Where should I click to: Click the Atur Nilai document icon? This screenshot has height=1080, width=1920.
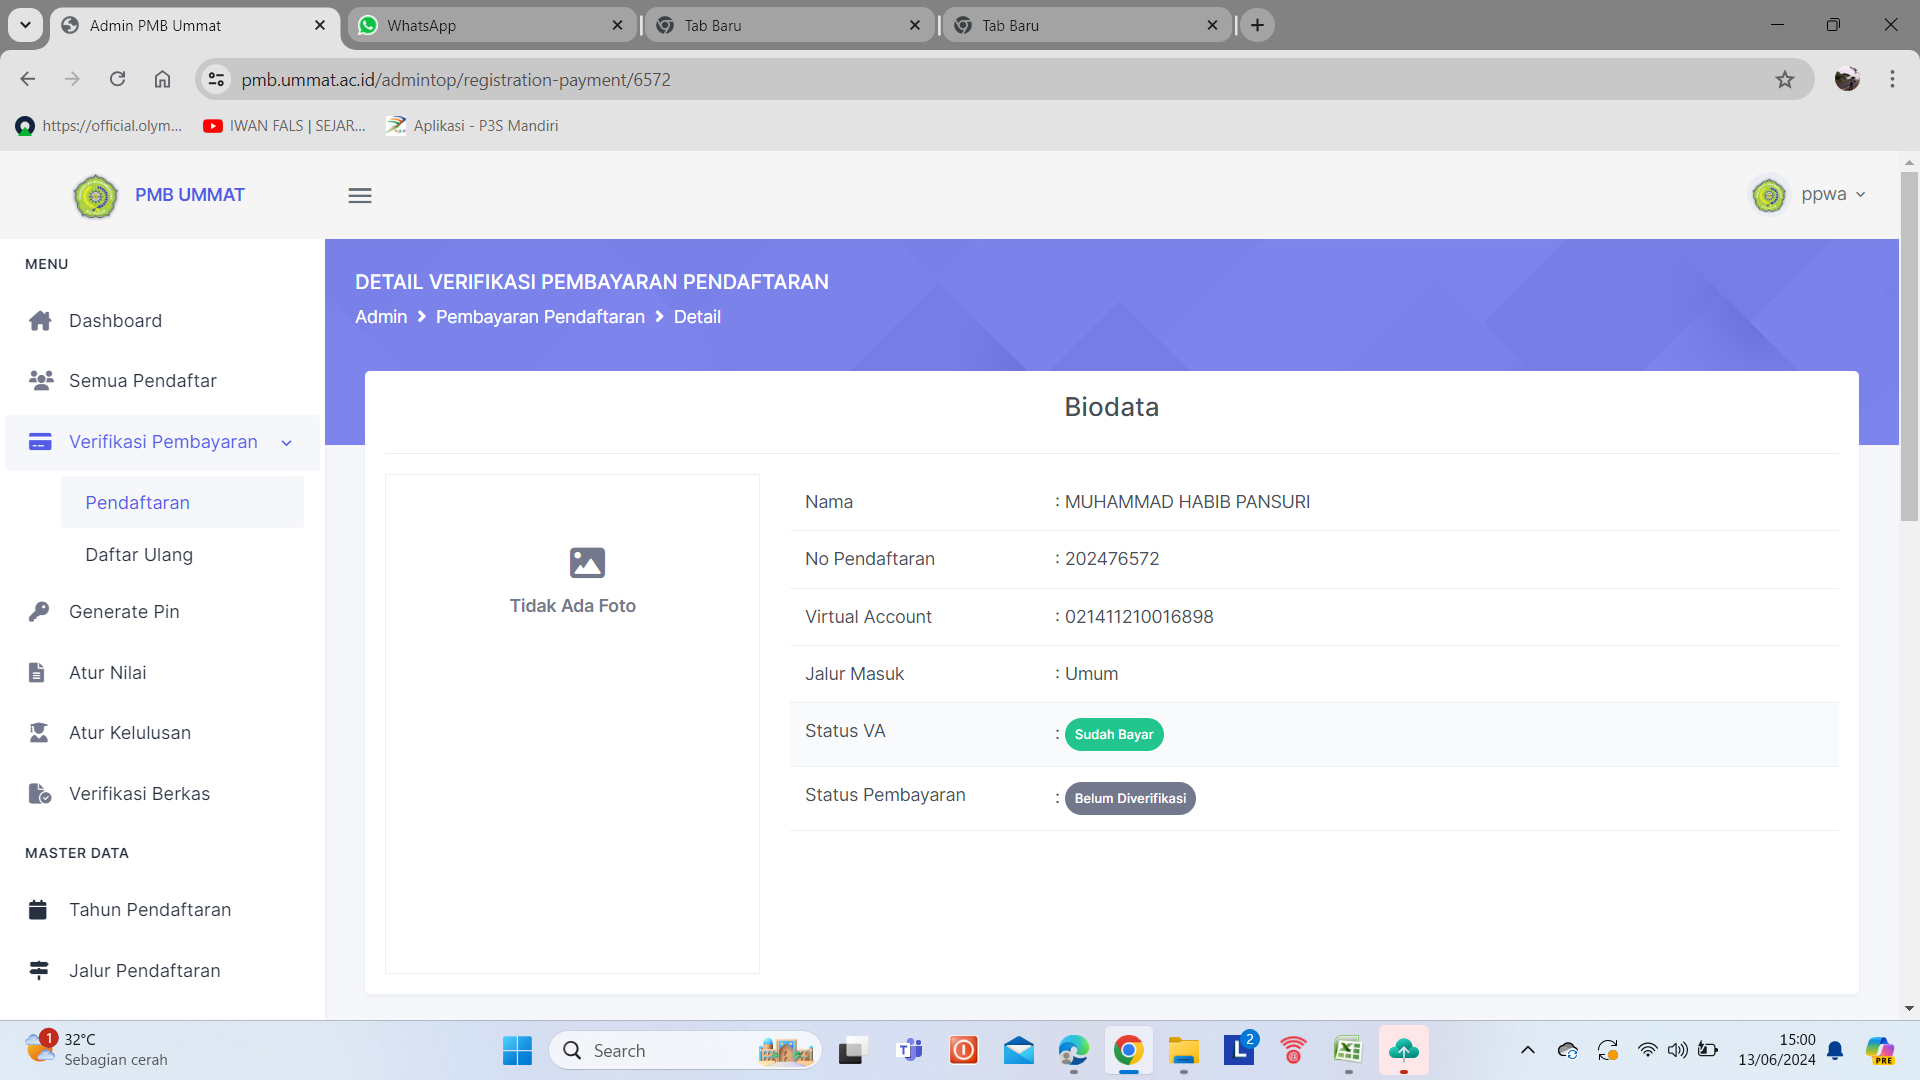point(37,673)
